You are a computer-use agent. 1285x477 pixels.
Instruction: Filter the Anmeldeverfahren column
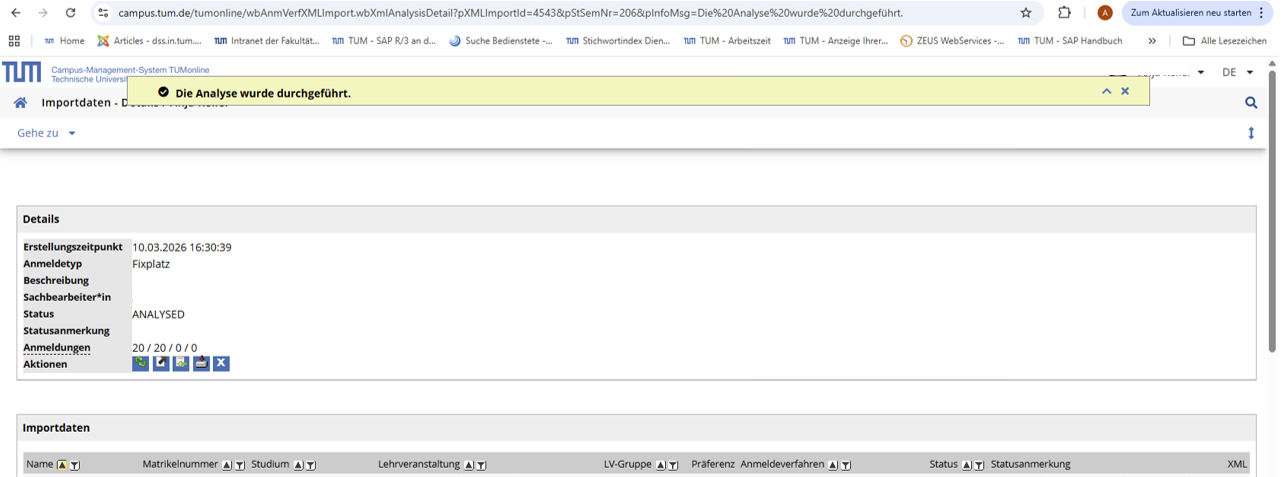pyautogui.click(x=846, y=465)
